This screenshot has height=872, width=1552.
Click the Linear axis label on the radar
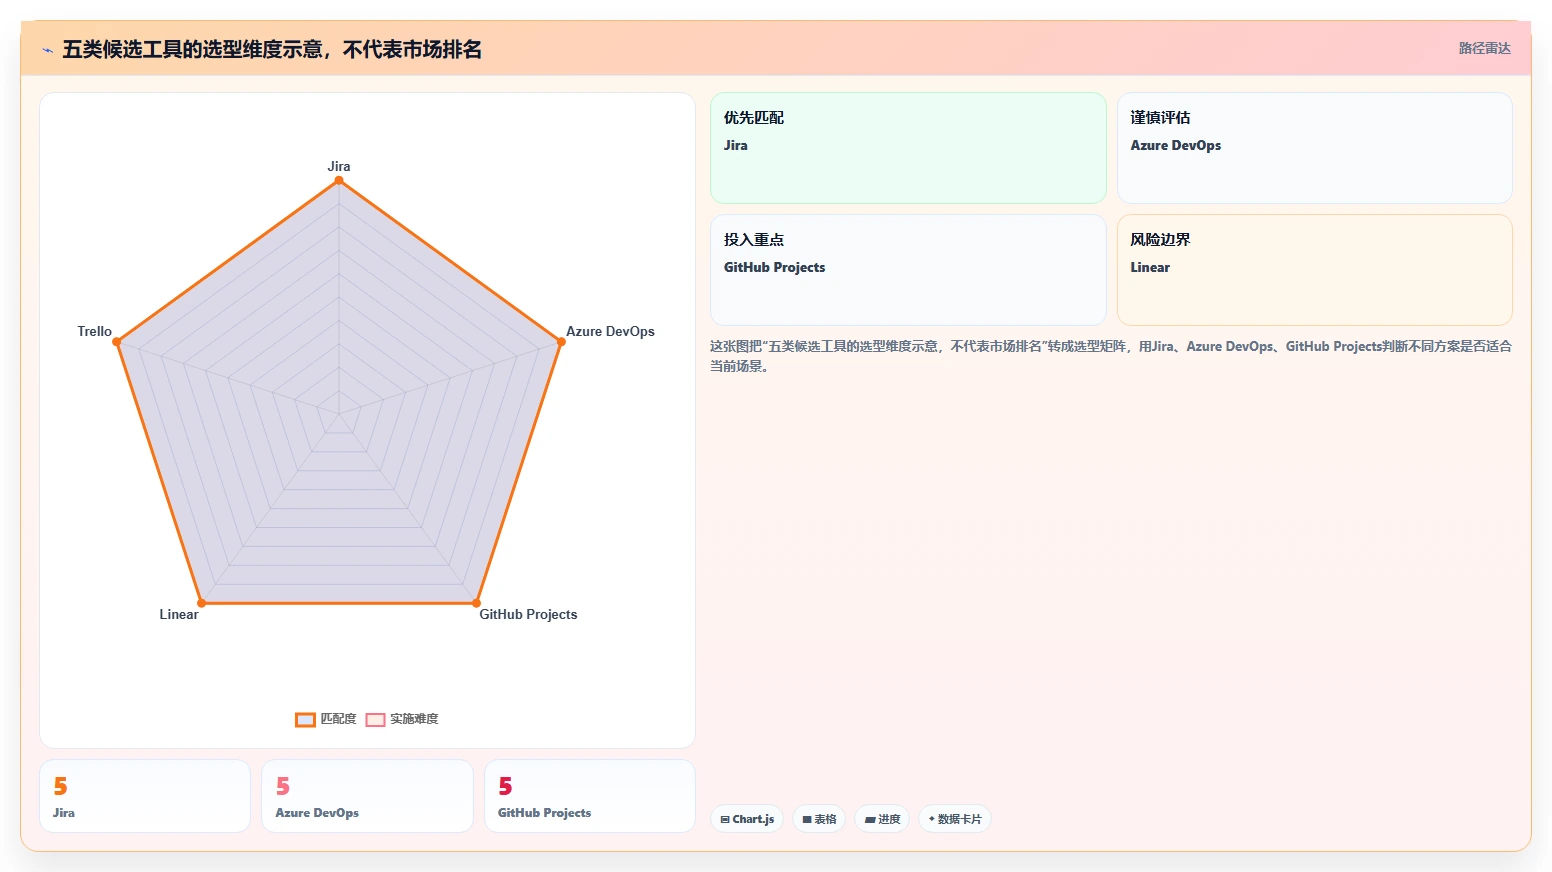(179, 614)
